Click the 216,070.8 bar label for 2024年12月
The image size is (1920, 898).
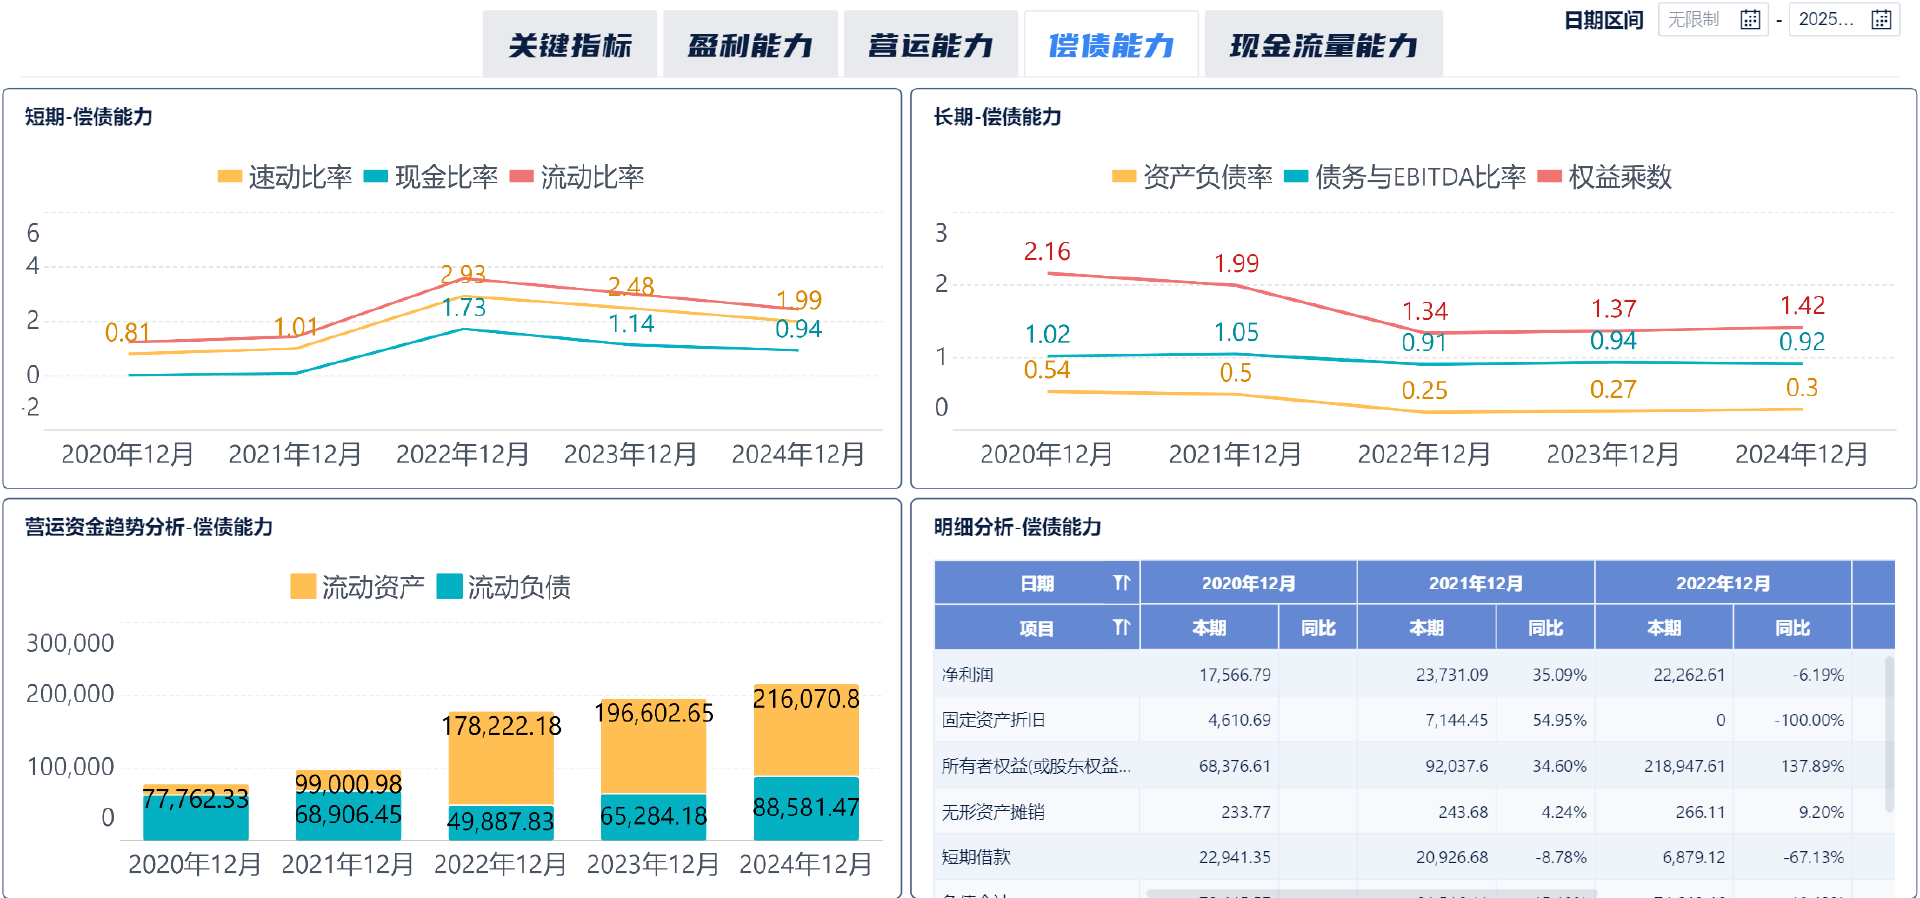(806, 699)
